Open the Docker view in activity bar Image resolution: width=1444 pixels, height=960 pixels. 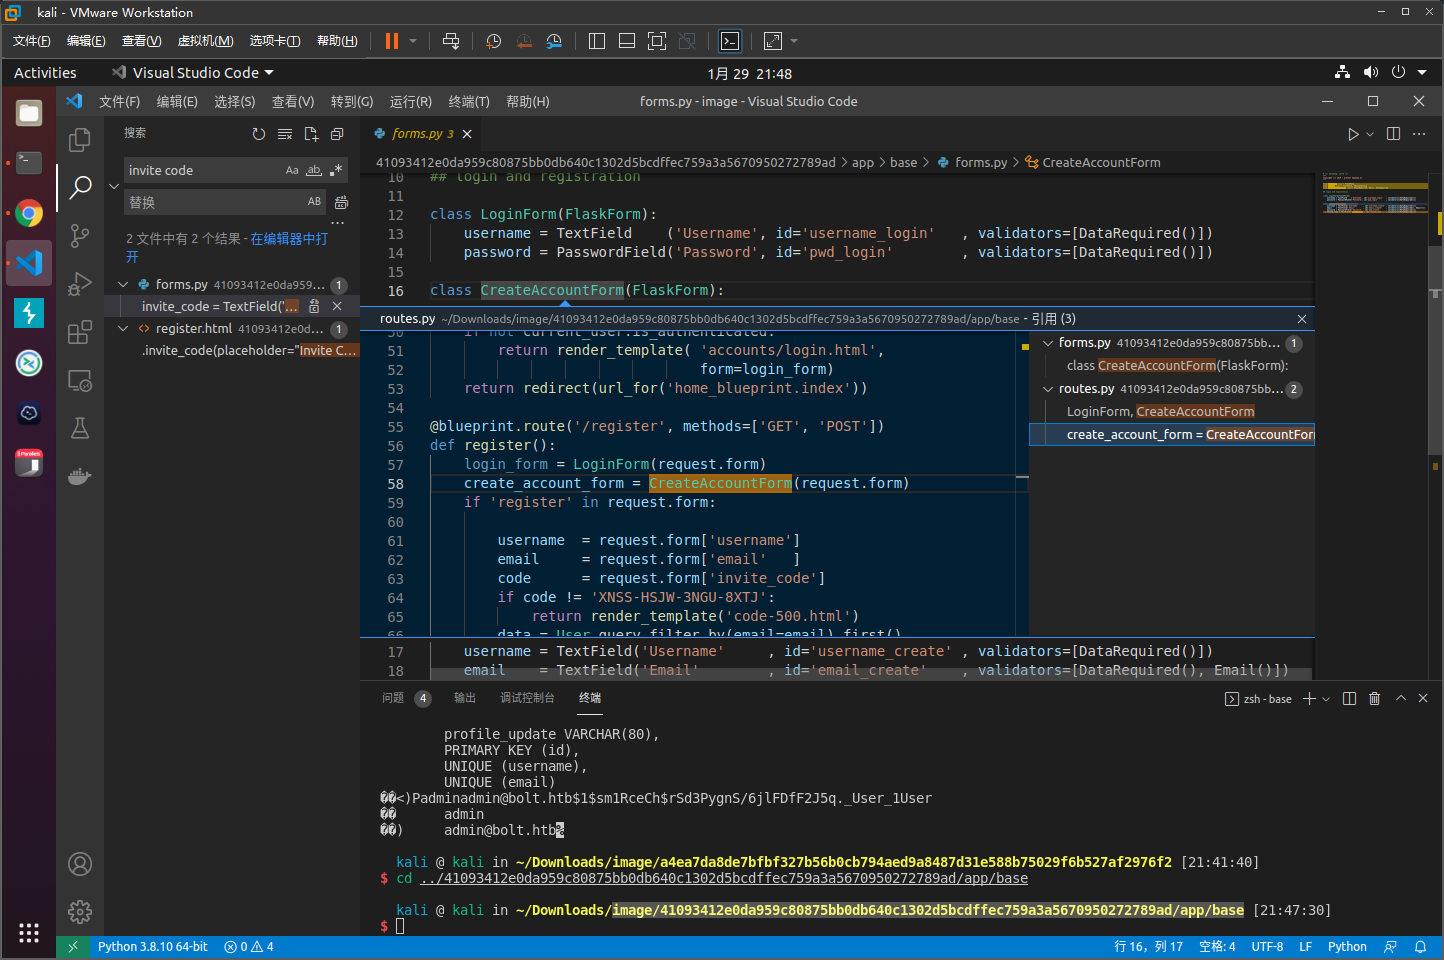80,477
